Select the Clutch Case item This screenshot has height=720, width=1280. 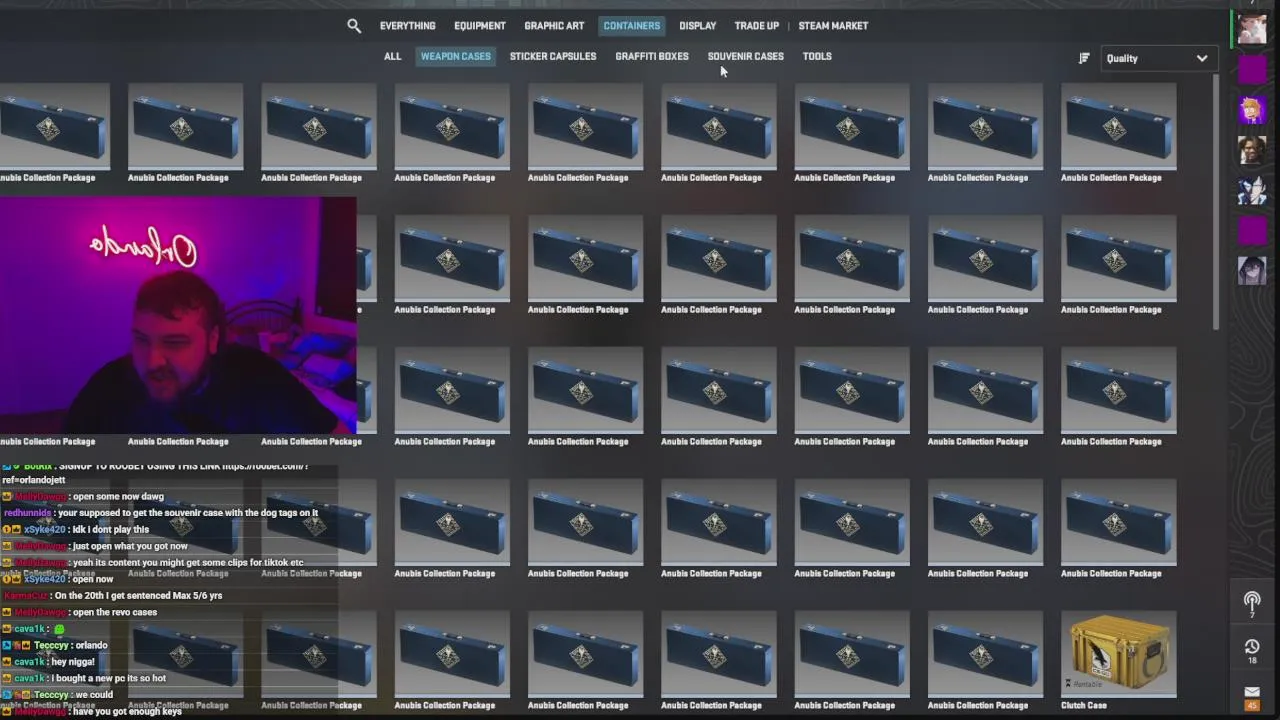click(x=1119, y=655)
